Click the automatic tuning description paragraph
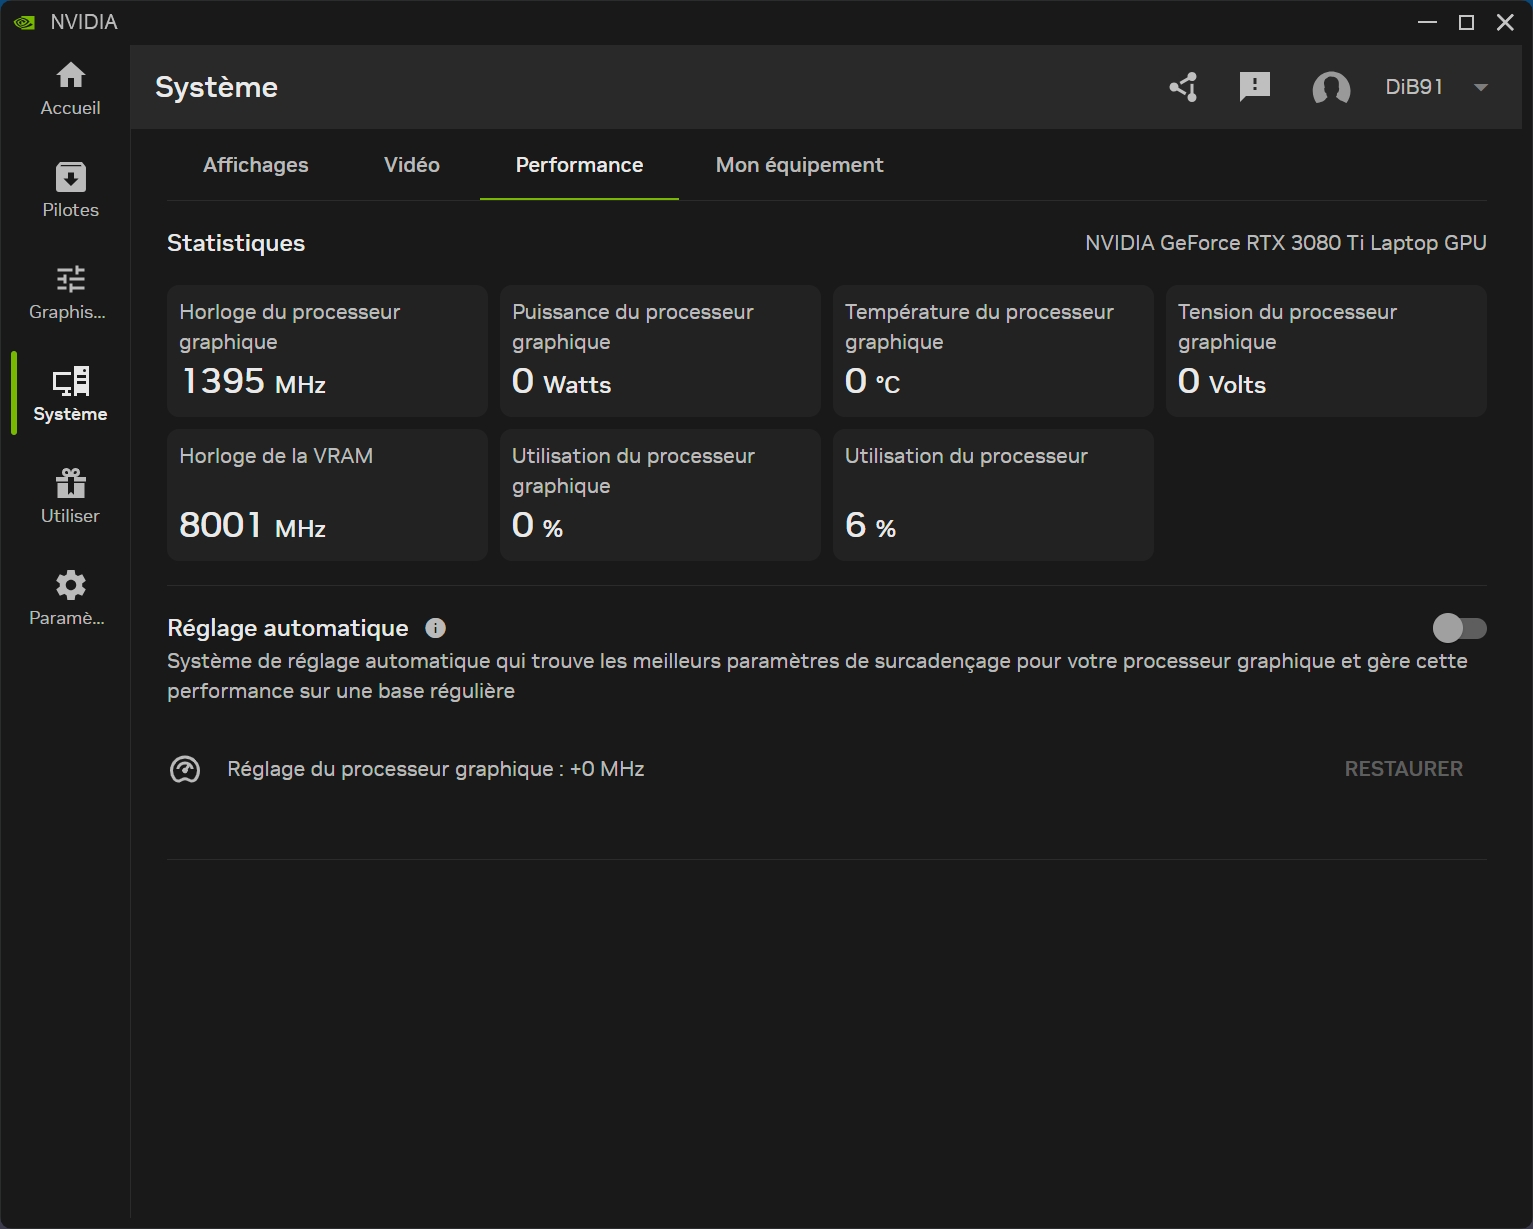Image resolution: width=1533 pixels, height=1229 pixels. 817,676
